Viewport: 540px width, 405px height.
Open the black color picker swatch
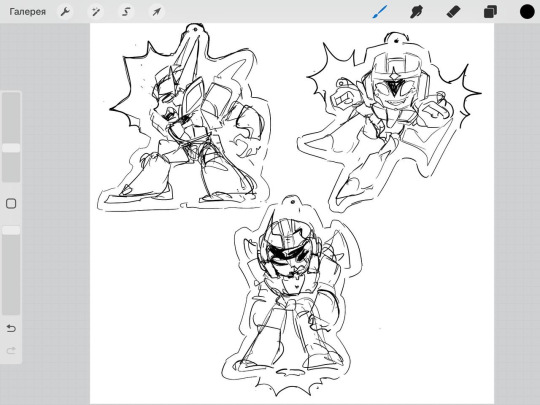tap(527, 12)
